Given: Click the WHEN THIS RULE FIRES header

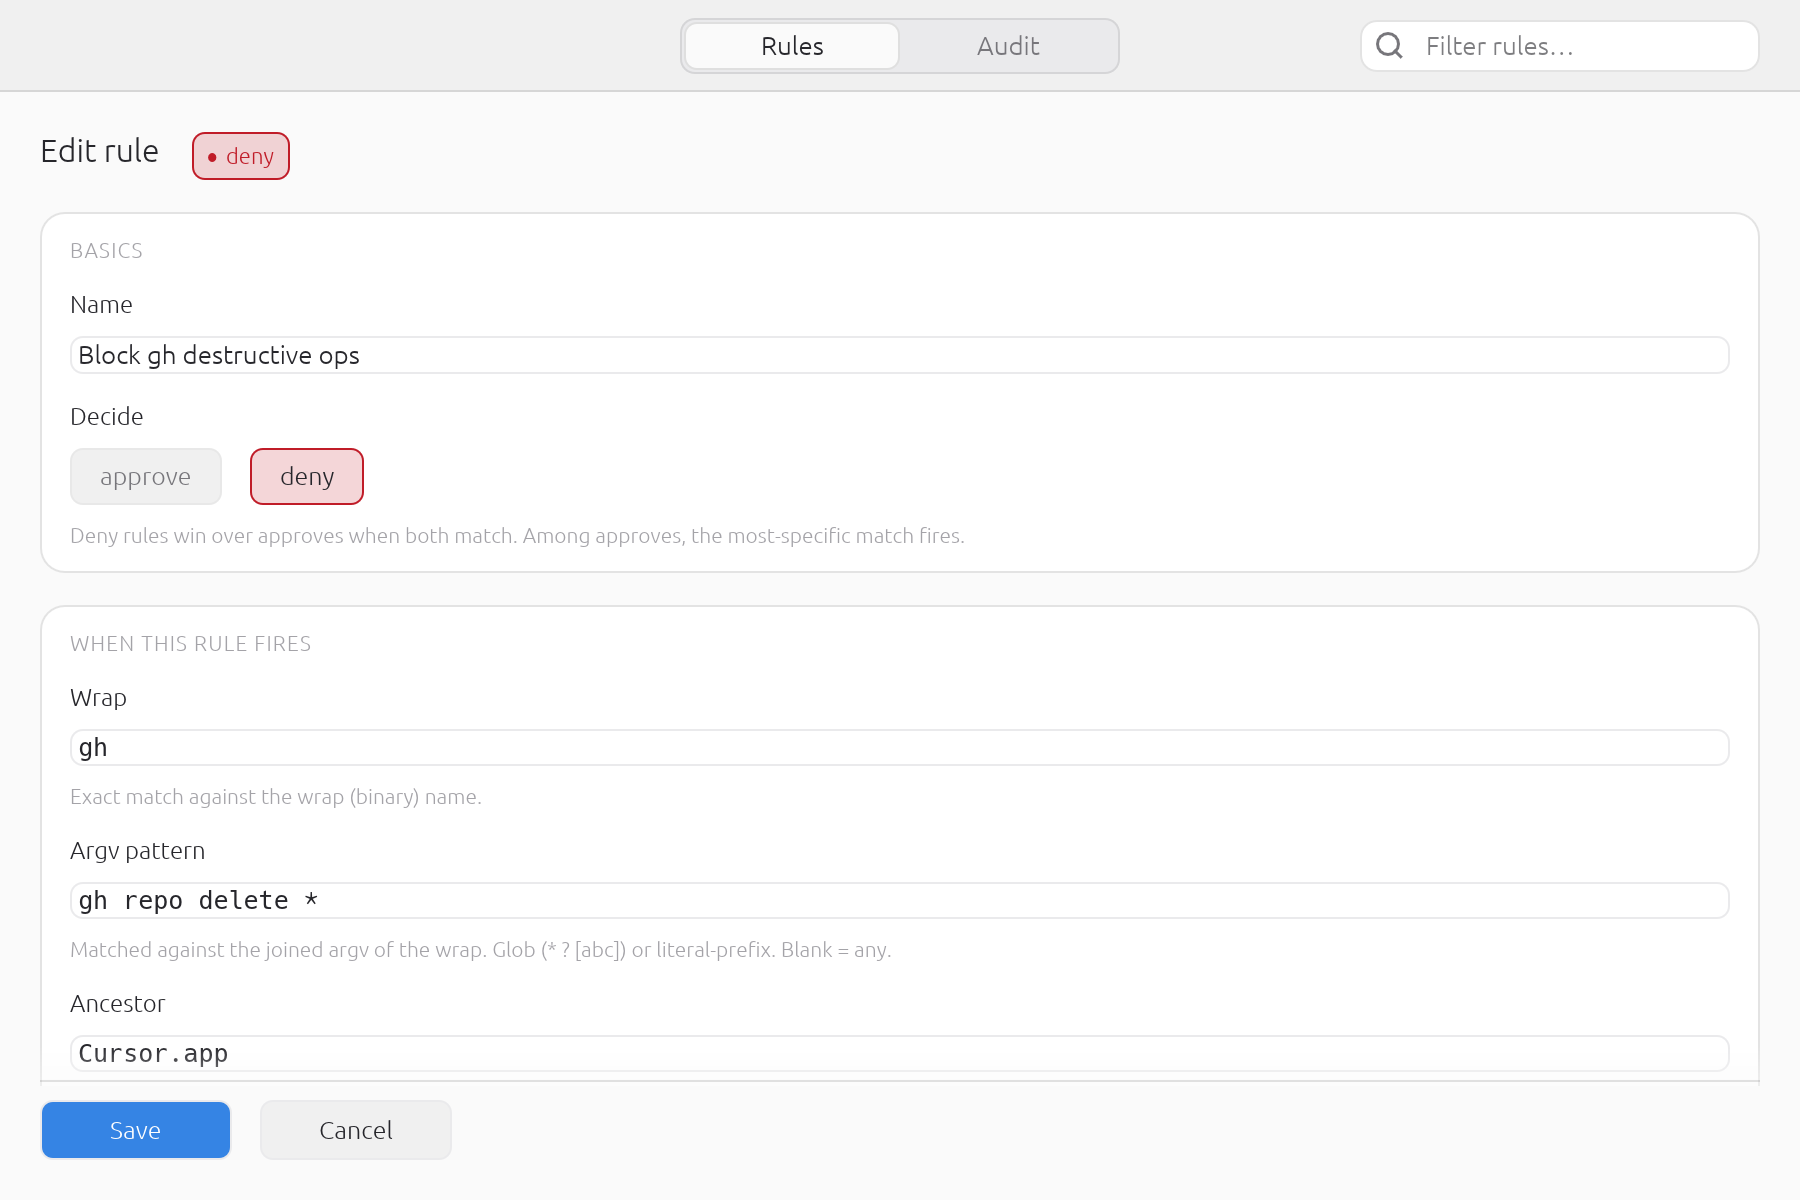Looking at the screenshot, I should [191, 644].
